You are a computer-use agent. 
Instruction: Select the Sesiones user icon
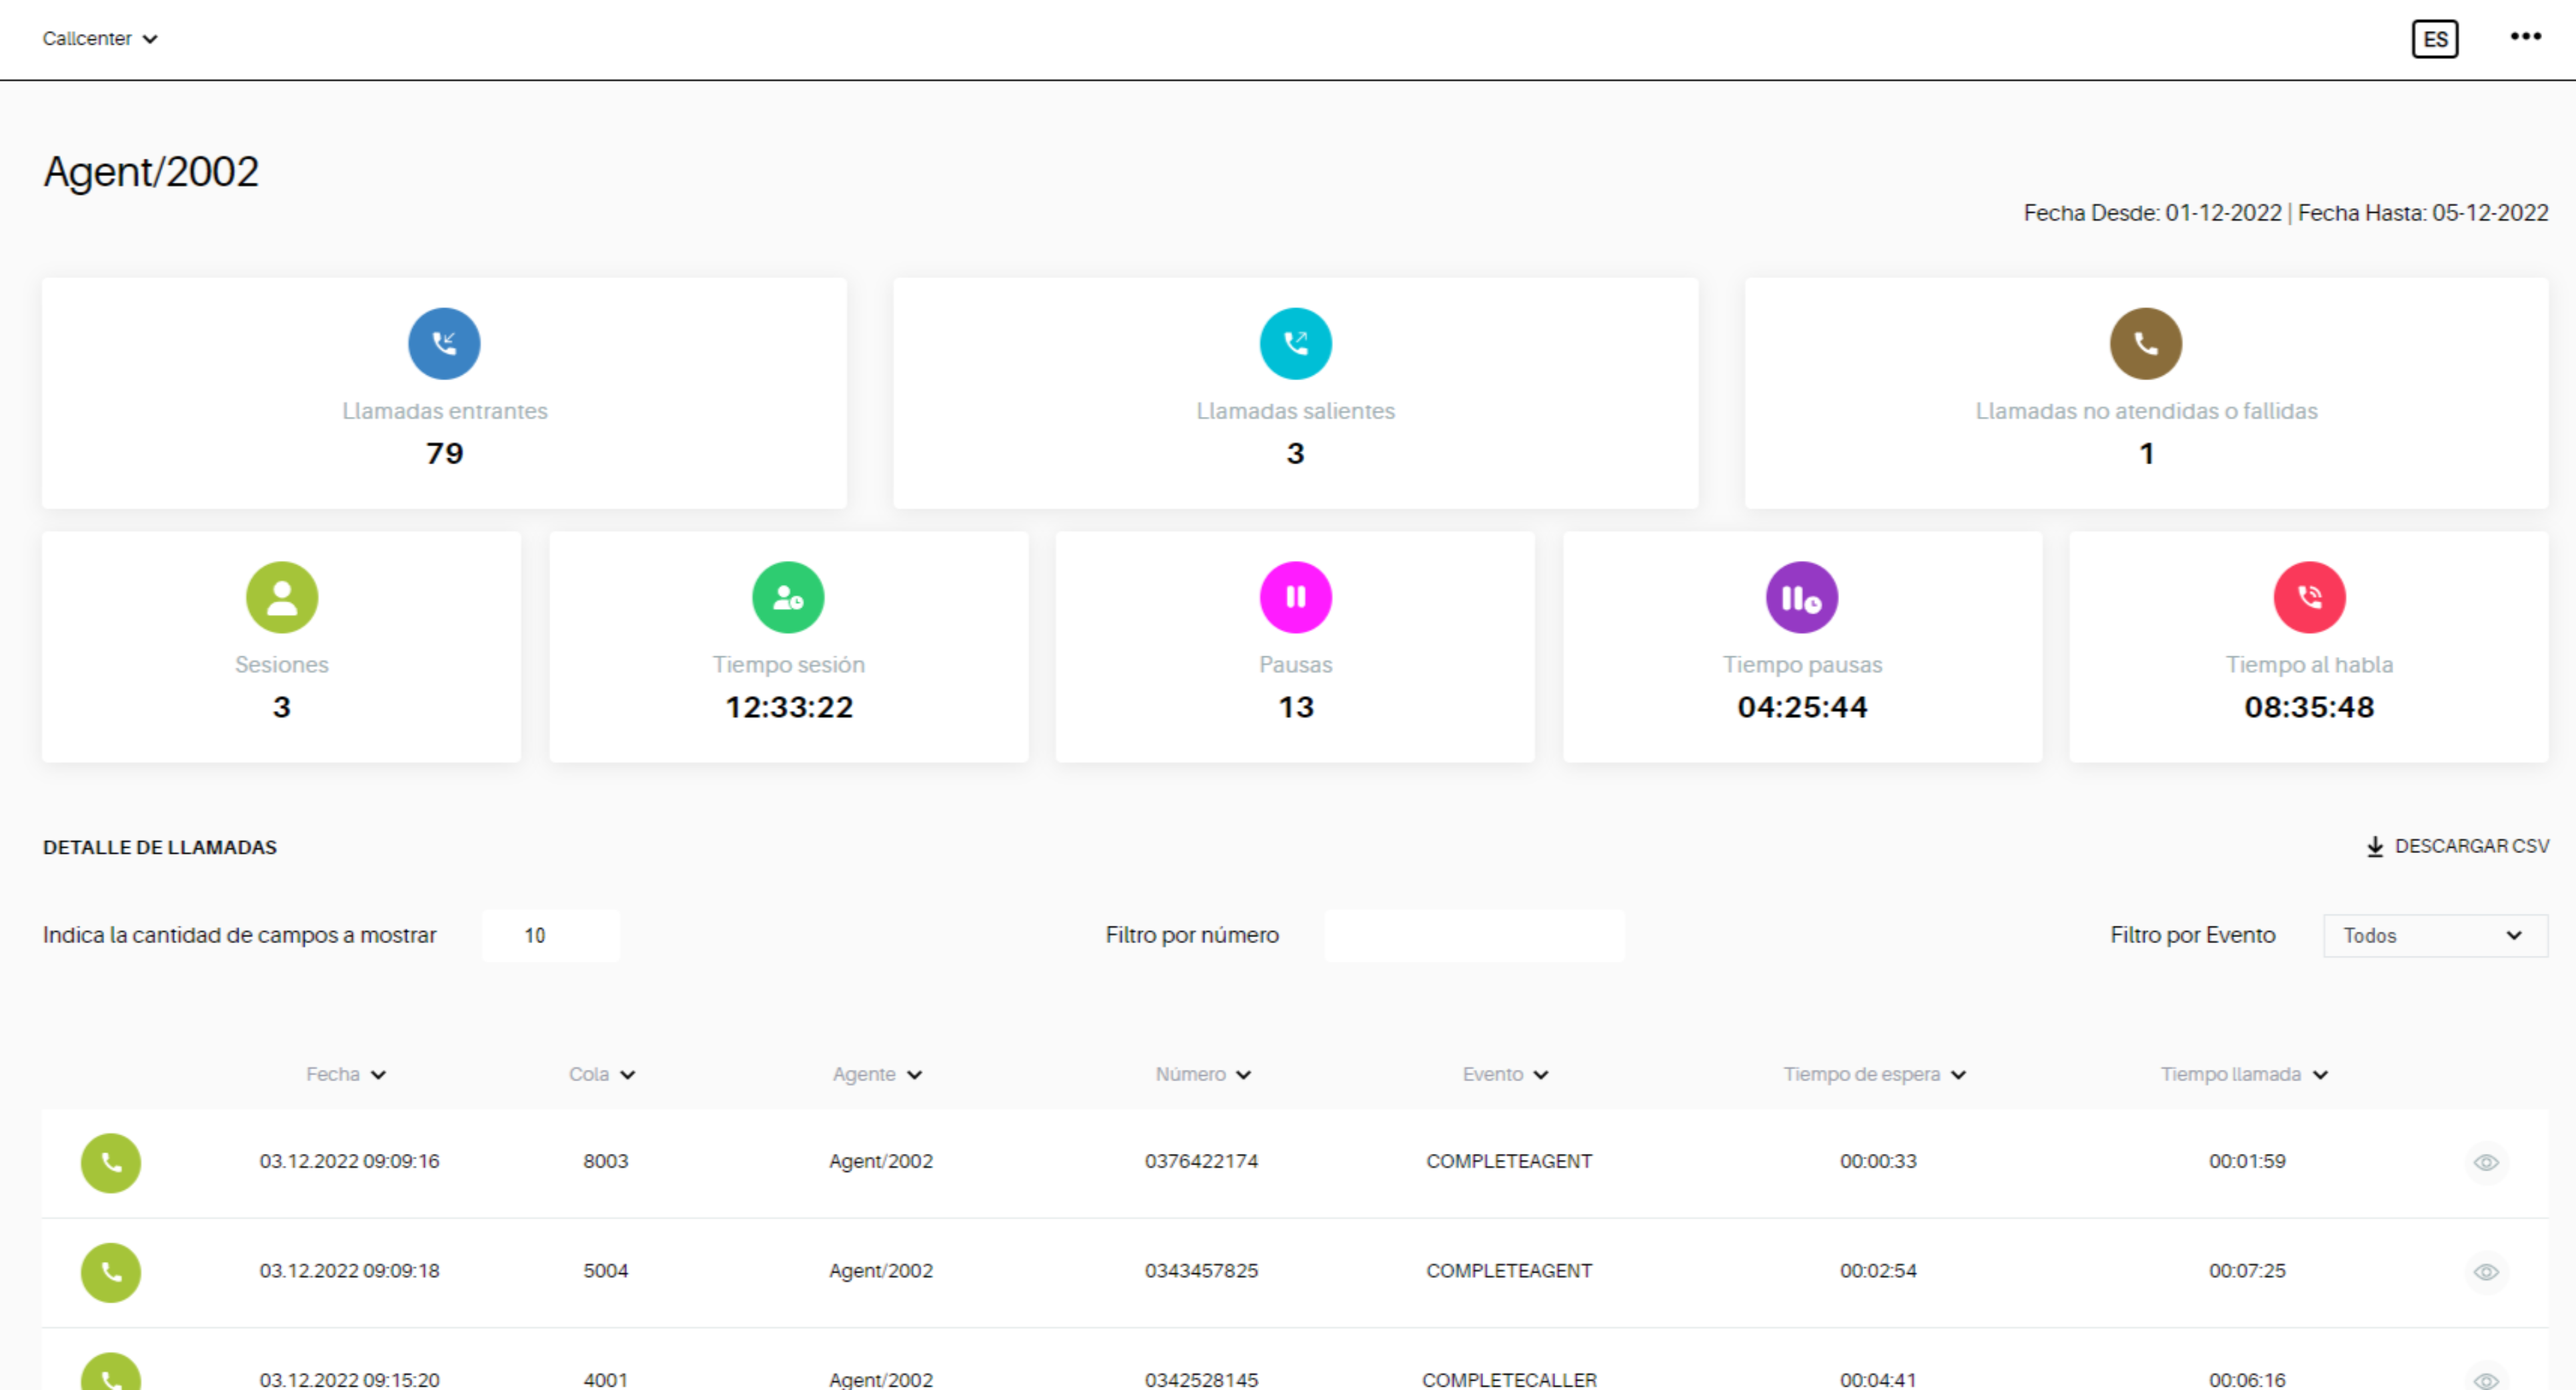tap(281, 597)
